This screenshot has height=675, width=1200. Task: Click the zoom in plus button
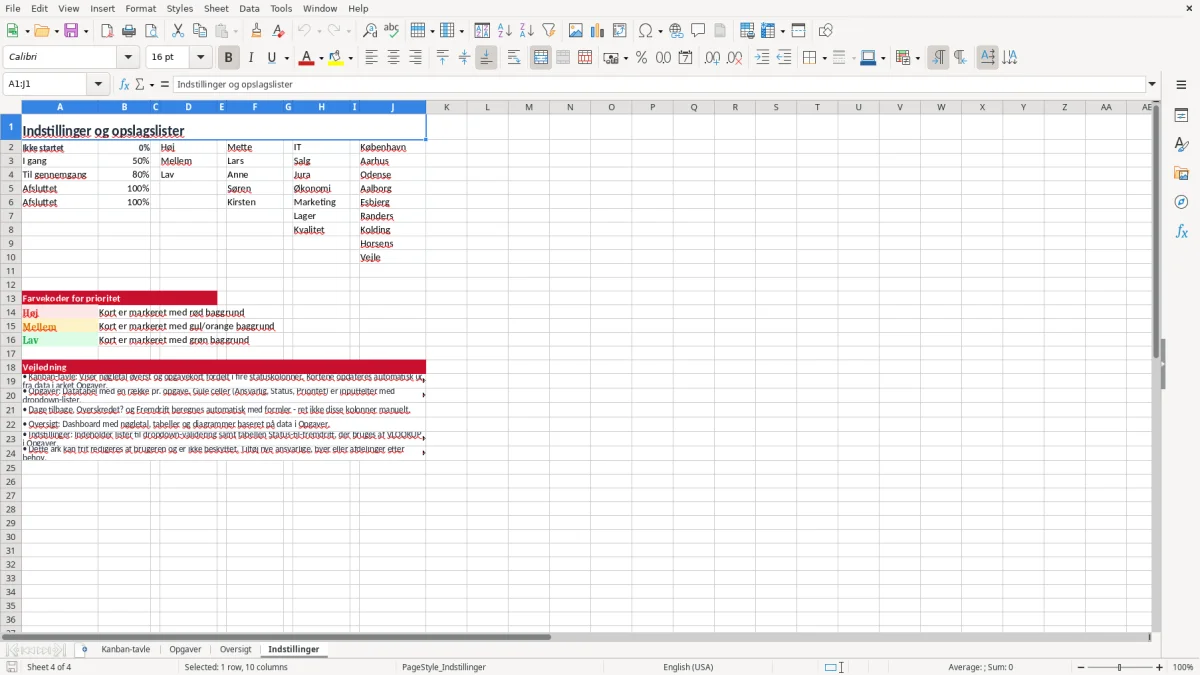pos(1160,667)
